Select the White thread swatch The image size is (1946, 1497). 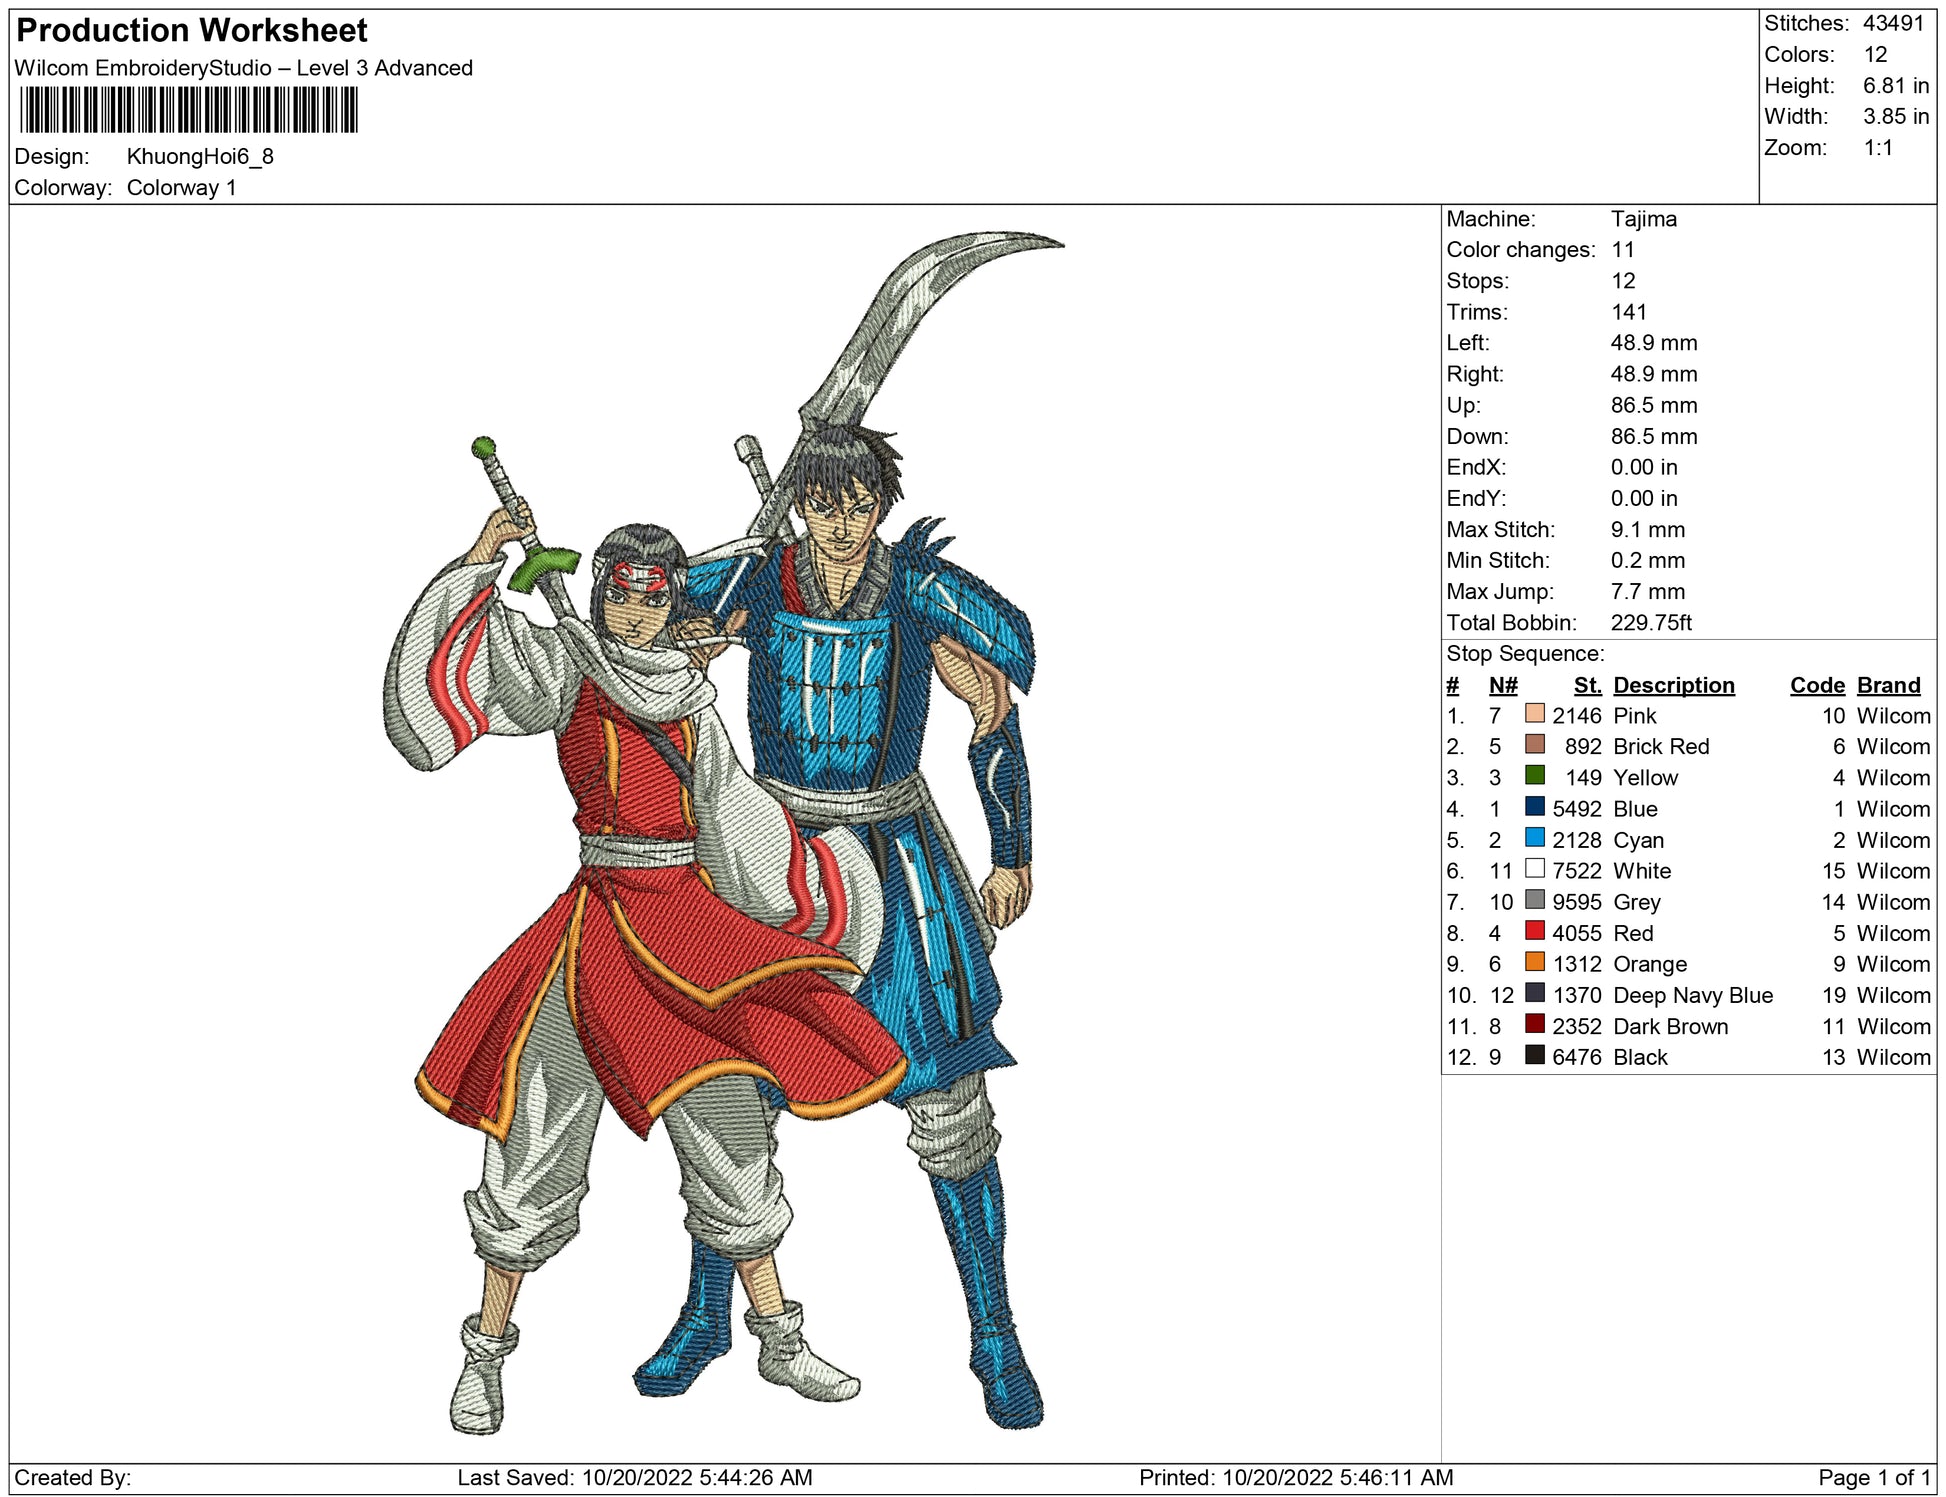click(x=1534, y=869)
